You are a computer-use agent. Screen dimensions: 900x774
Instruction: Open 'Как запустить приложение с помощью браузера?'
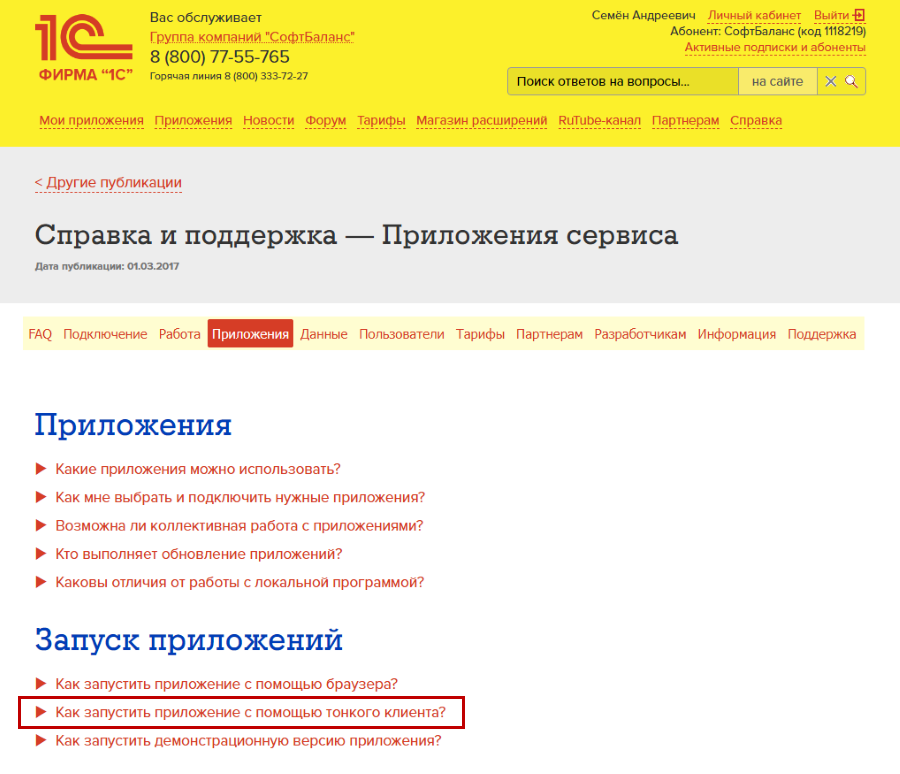click(x=227, y=684)
